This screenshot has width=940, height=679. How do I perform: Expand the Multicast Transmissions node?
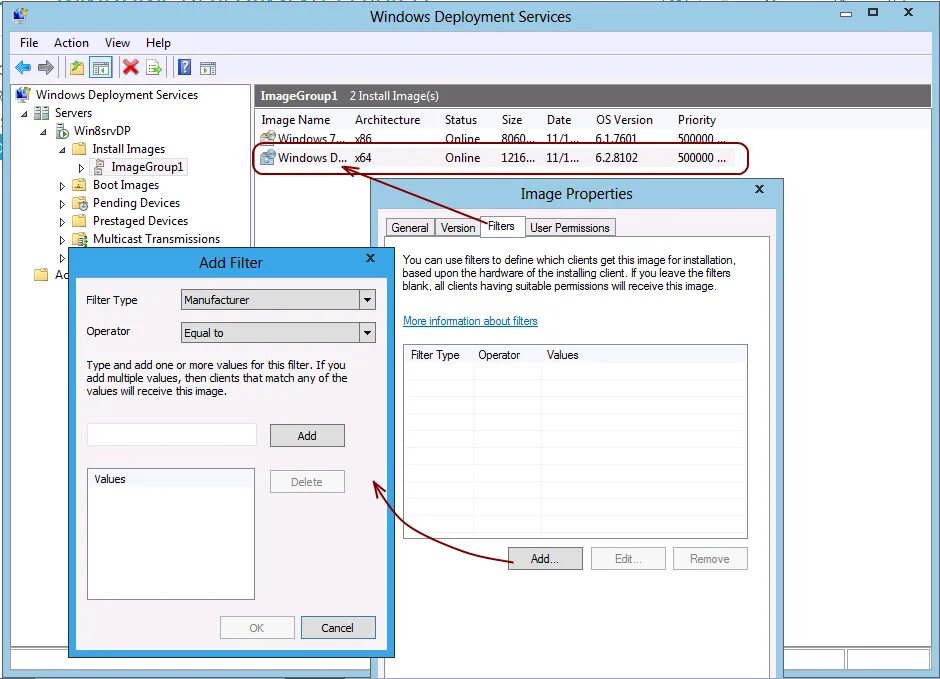tap(62, 240)
